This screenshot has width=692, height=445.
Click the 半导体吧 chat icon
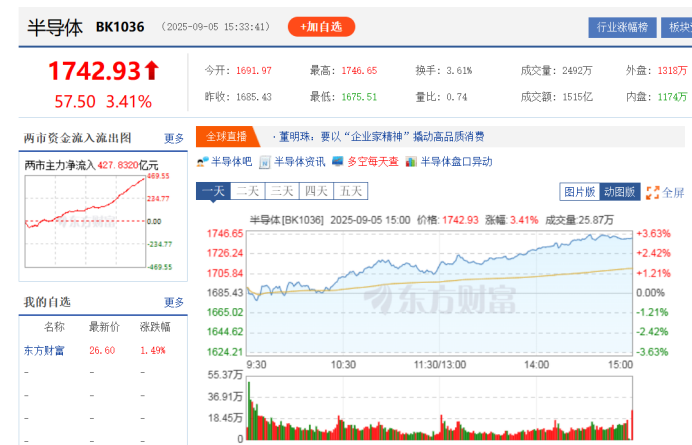click(x=203, y=162)
